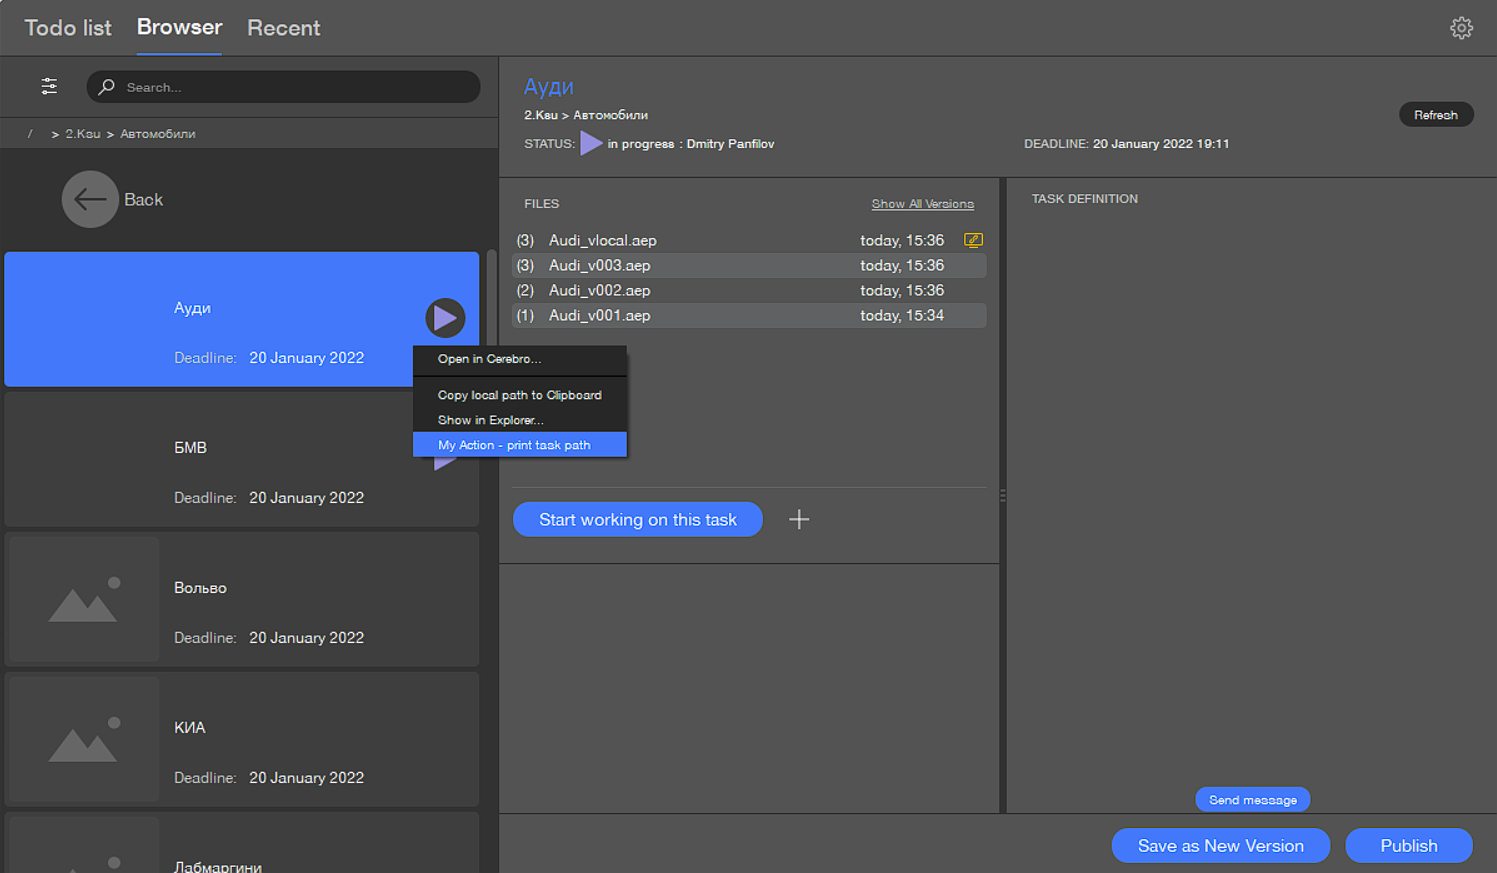Click the Refresh button
Screen dimensions: 1497x873
click(x=1435, y=115)
